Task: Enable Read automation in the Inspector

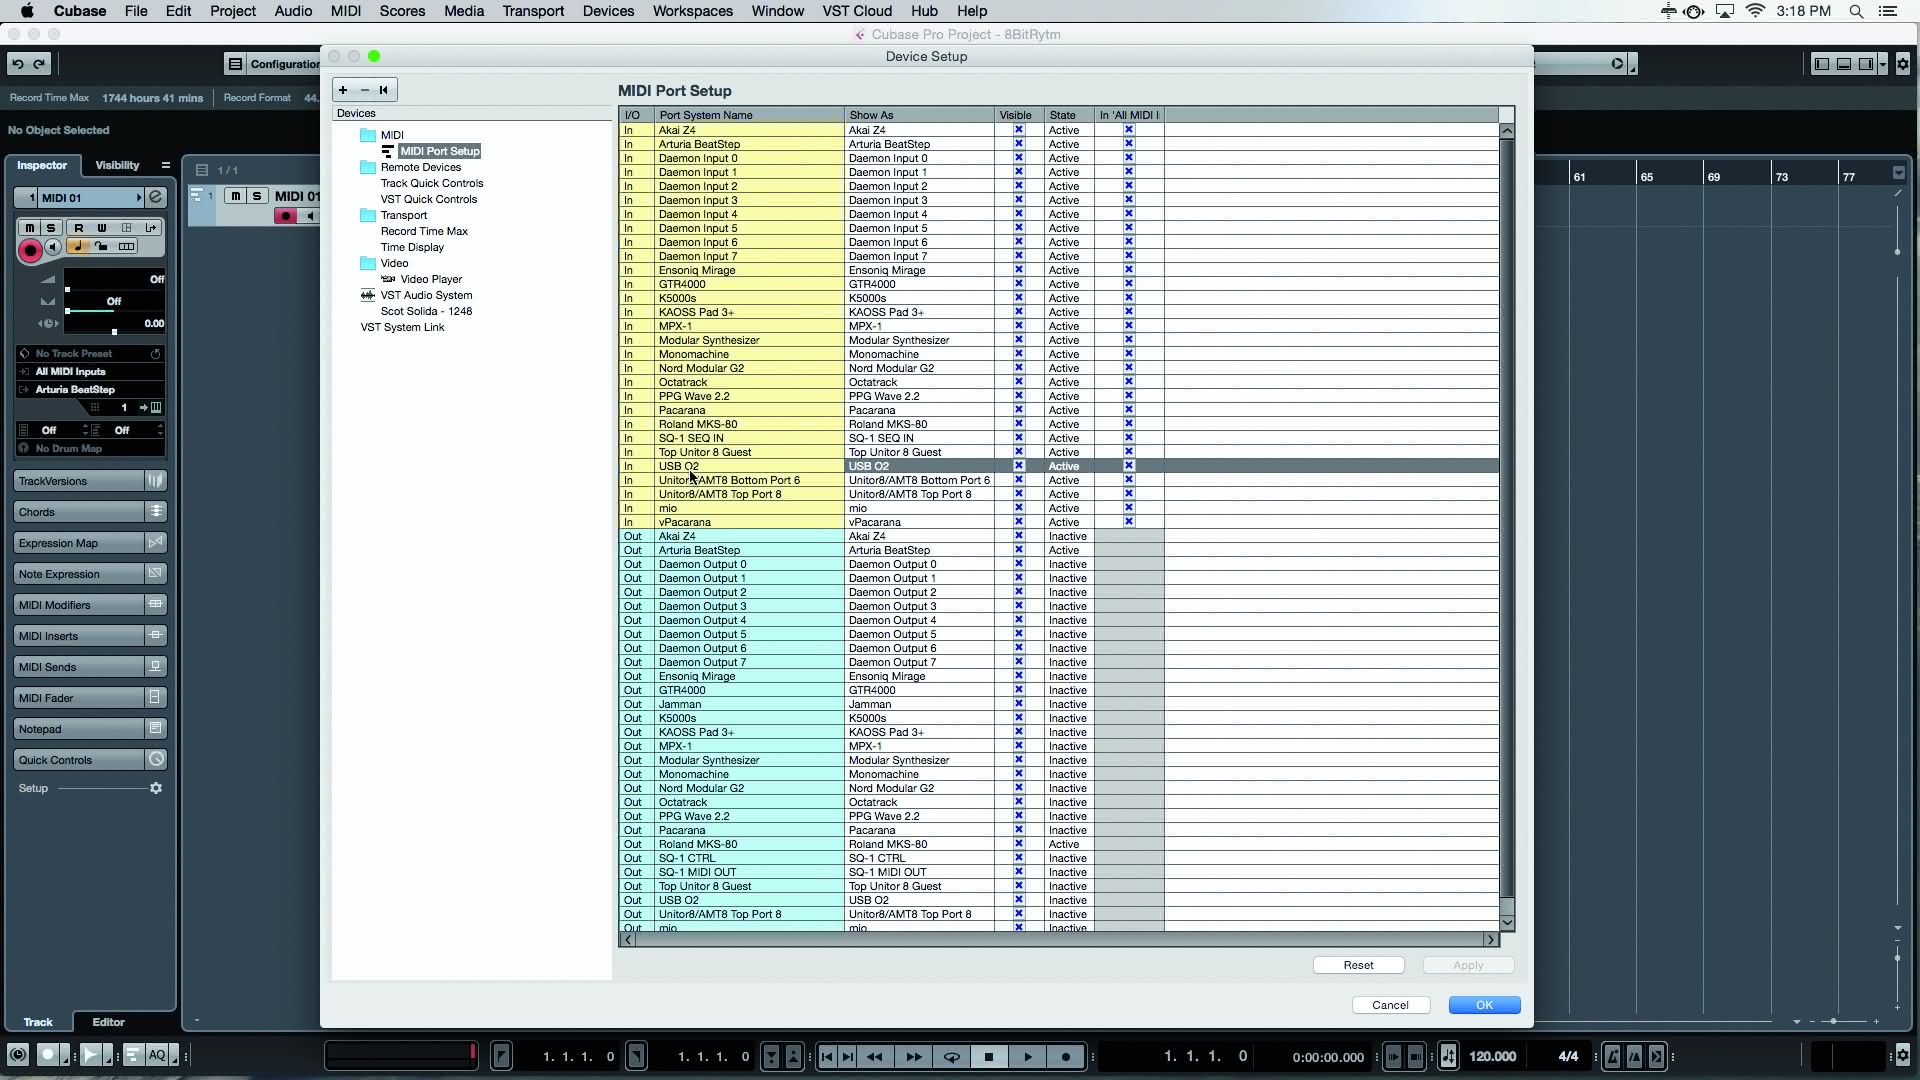Action: [78, 228]
